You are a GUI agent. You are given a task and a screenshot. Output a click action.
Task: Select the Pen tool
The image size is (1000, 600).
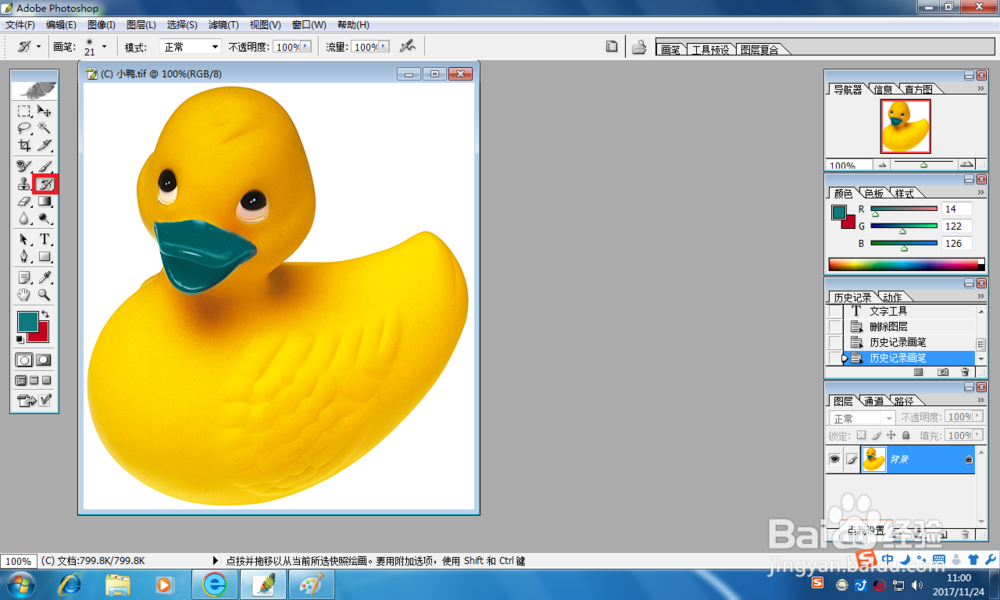pos(24,257)
